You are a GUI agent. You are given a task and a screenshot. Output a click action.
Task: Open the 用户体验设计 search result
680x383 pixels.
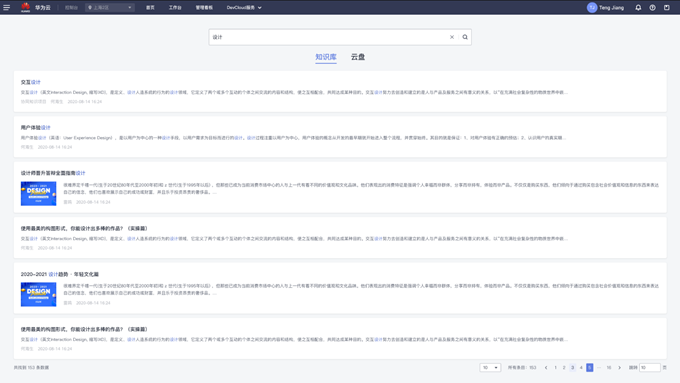[36, 128]
